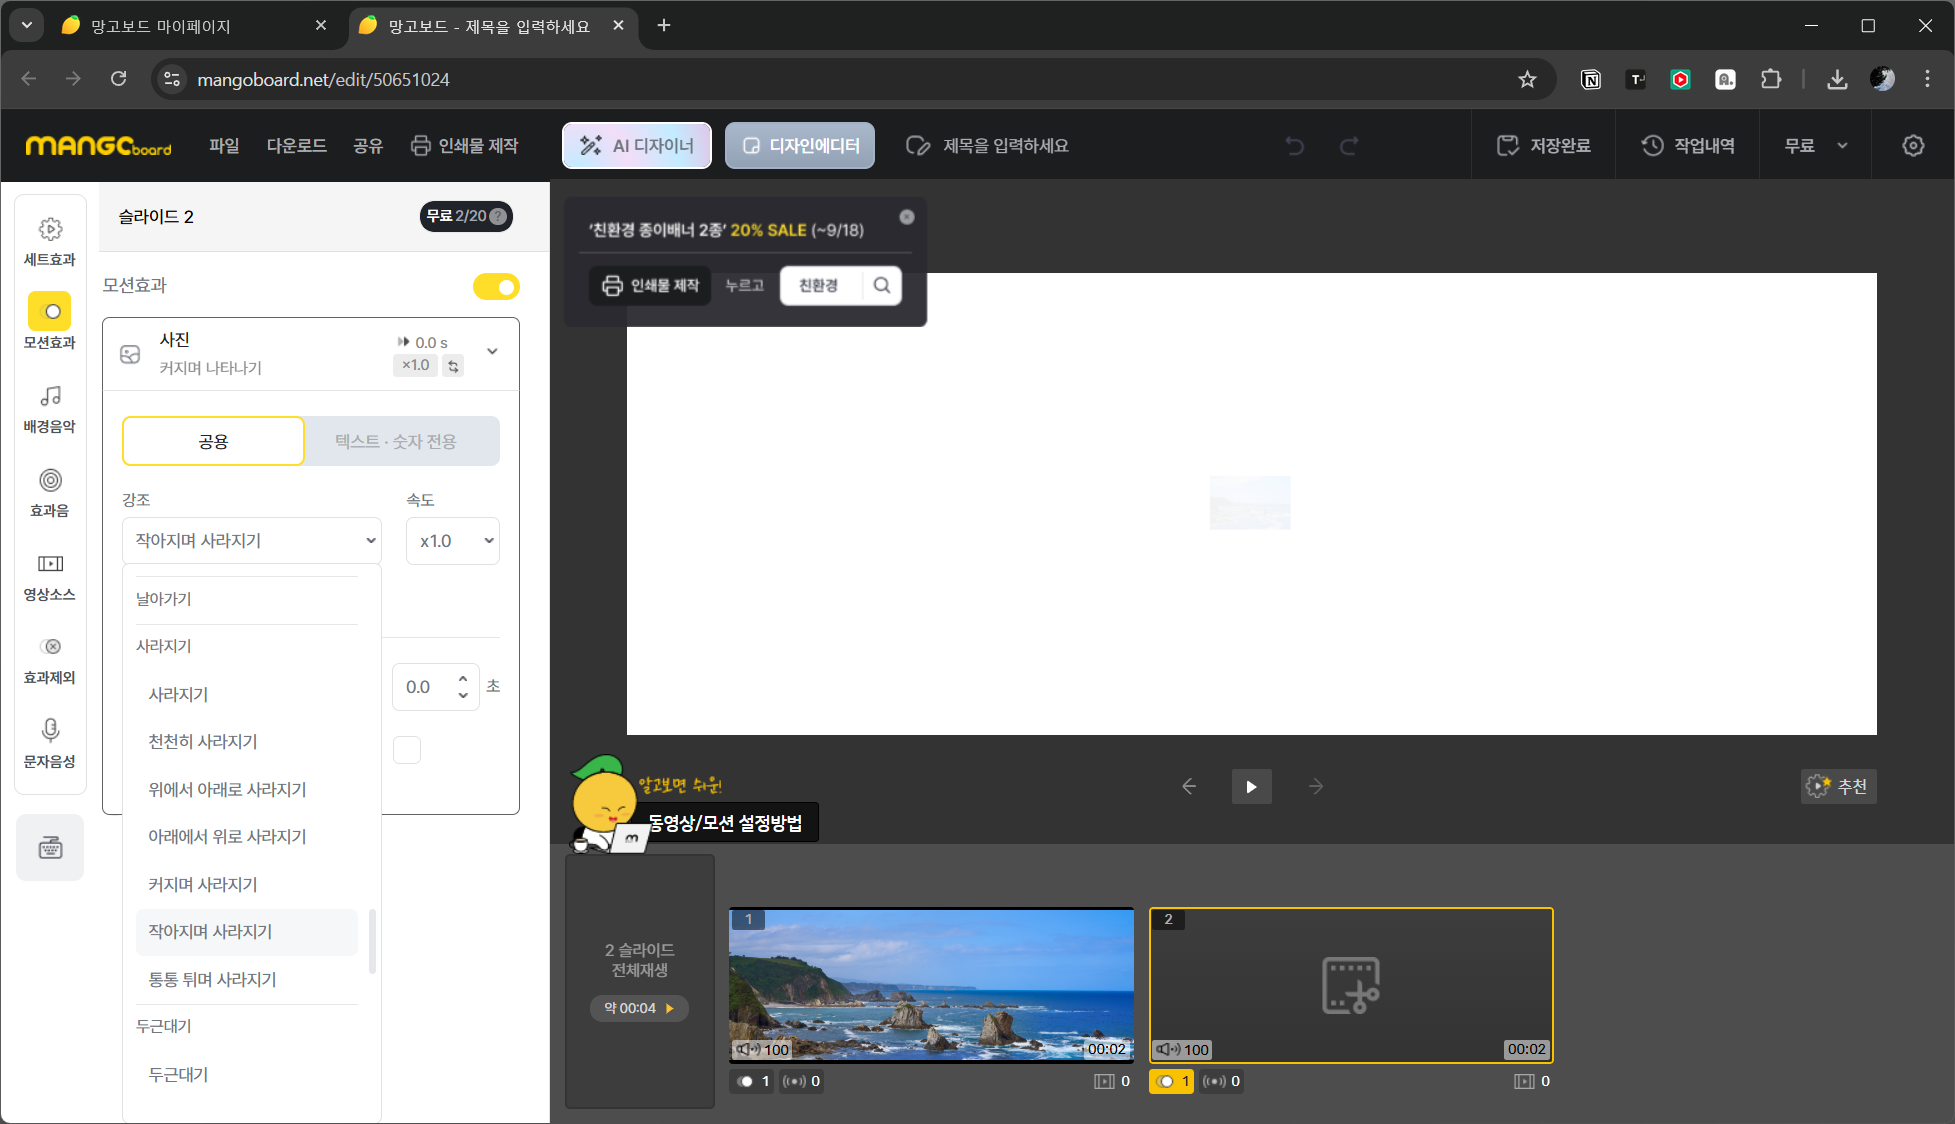
Task: Open the settings gear in the header
Action: point(1912,146)
